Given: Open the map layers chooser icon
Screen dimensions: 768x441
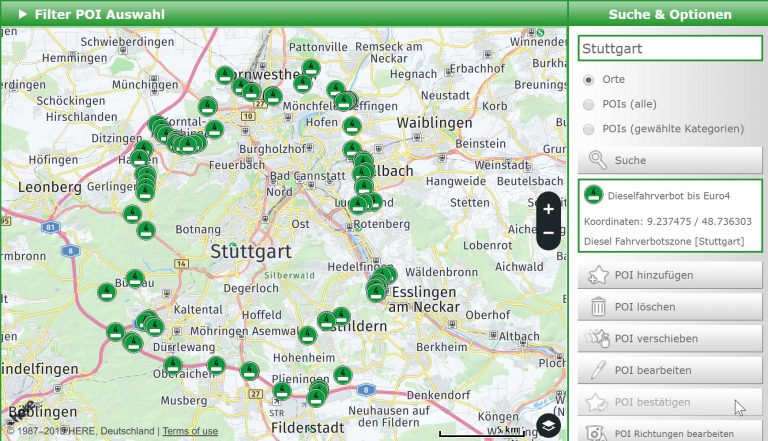Looking at the screenshot, I should (x=549, y=425).
